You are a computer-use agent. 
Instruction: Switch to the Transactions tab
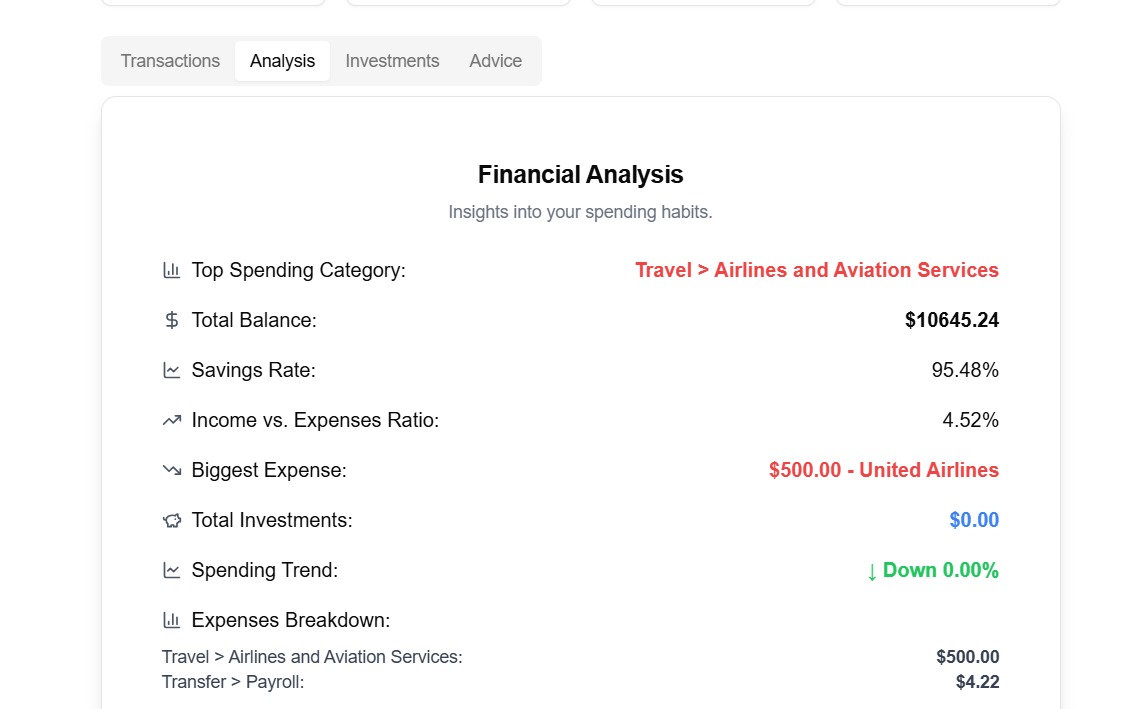tap(170, 61)
